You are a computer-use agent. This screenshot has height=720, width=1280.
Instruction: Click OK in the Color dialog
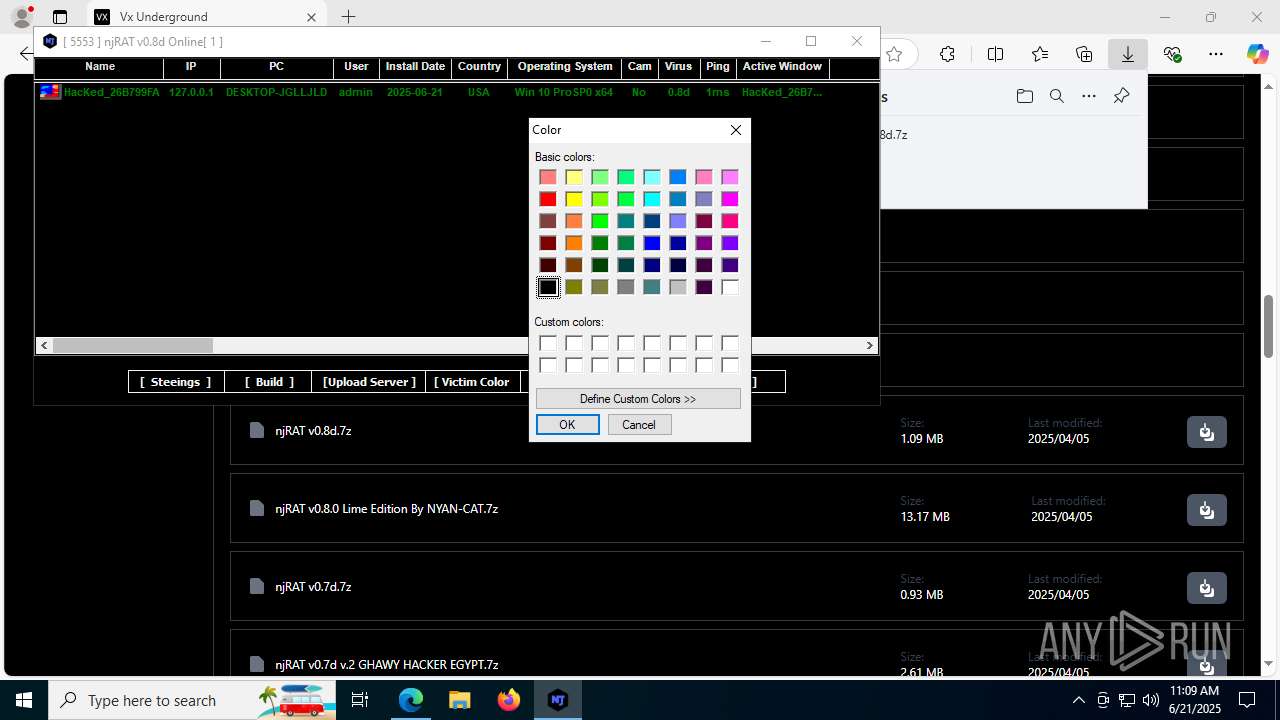click(567, 425)
